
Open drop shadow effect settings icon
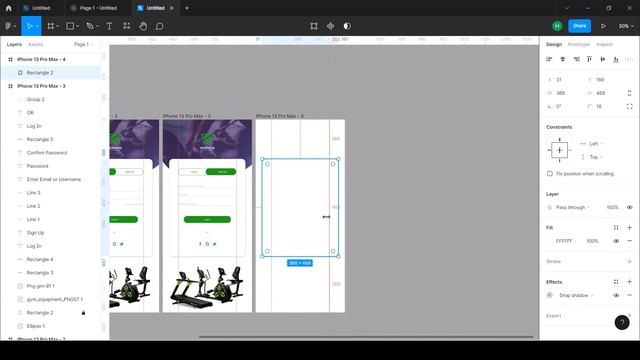click(x=549, y=295)
